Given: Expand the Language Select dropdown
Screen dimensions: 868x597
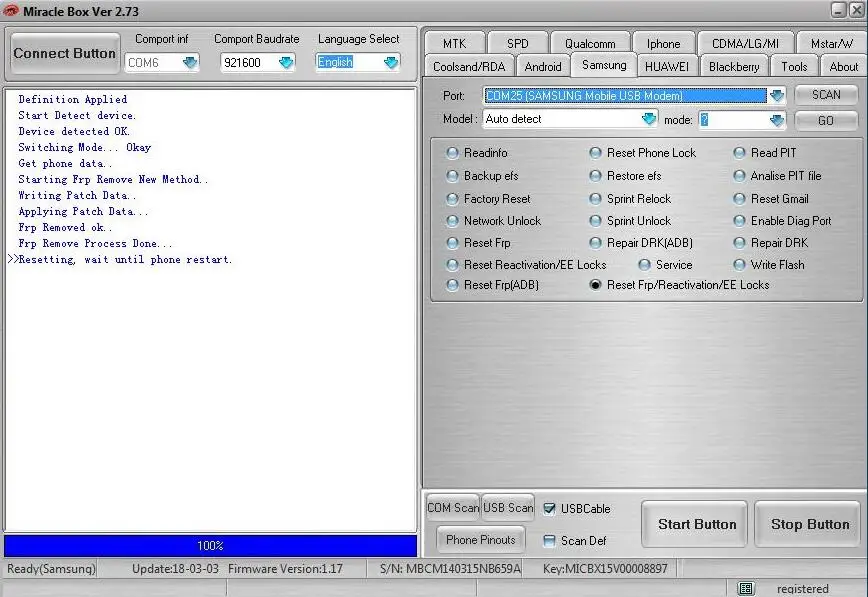Looking at the screenshot, I should (x=391, y=62).
